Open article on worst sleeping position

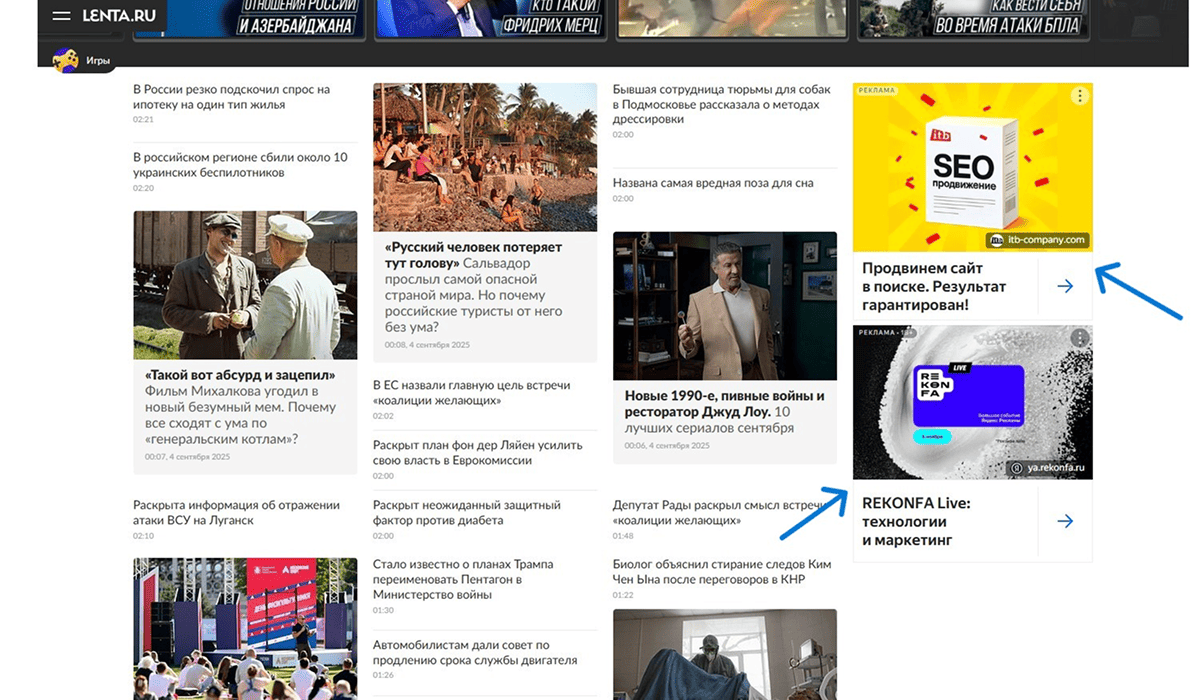point(712,183)
